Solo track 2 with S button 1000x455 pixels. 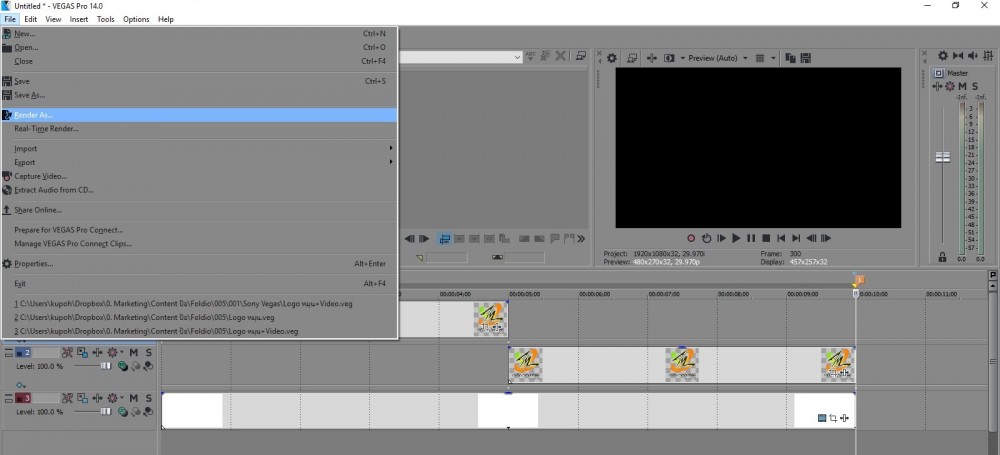coord(149,352)
